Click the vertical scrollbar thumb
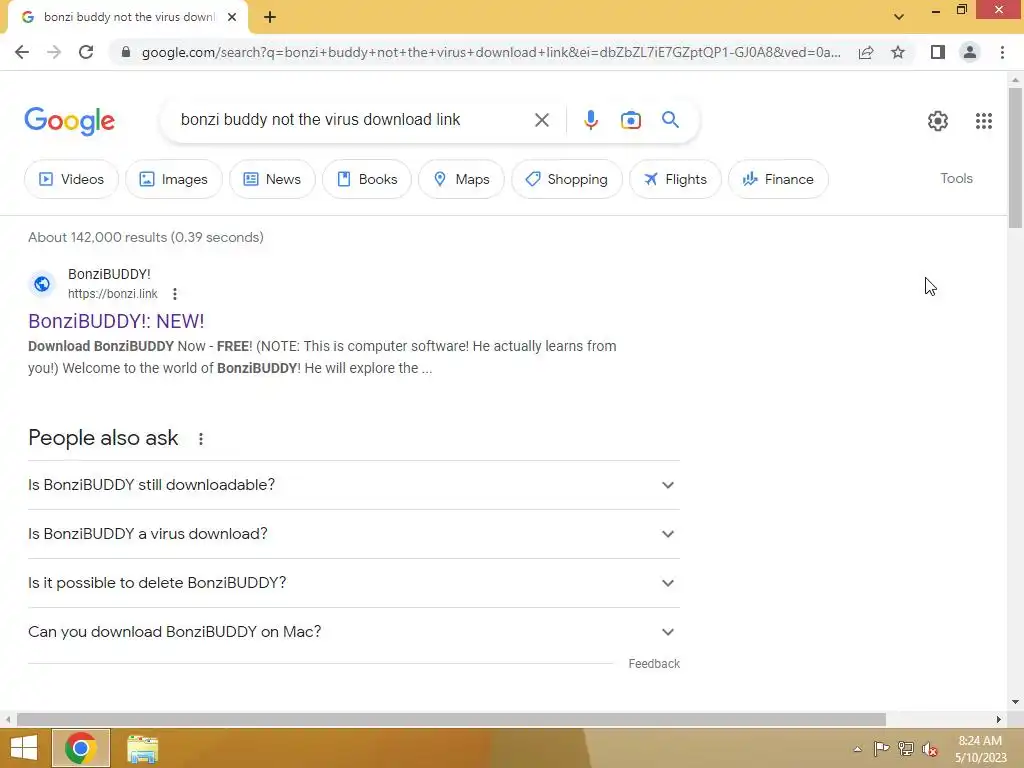Viewport: 1024px width, 768px height. (x=1015, y=157)
